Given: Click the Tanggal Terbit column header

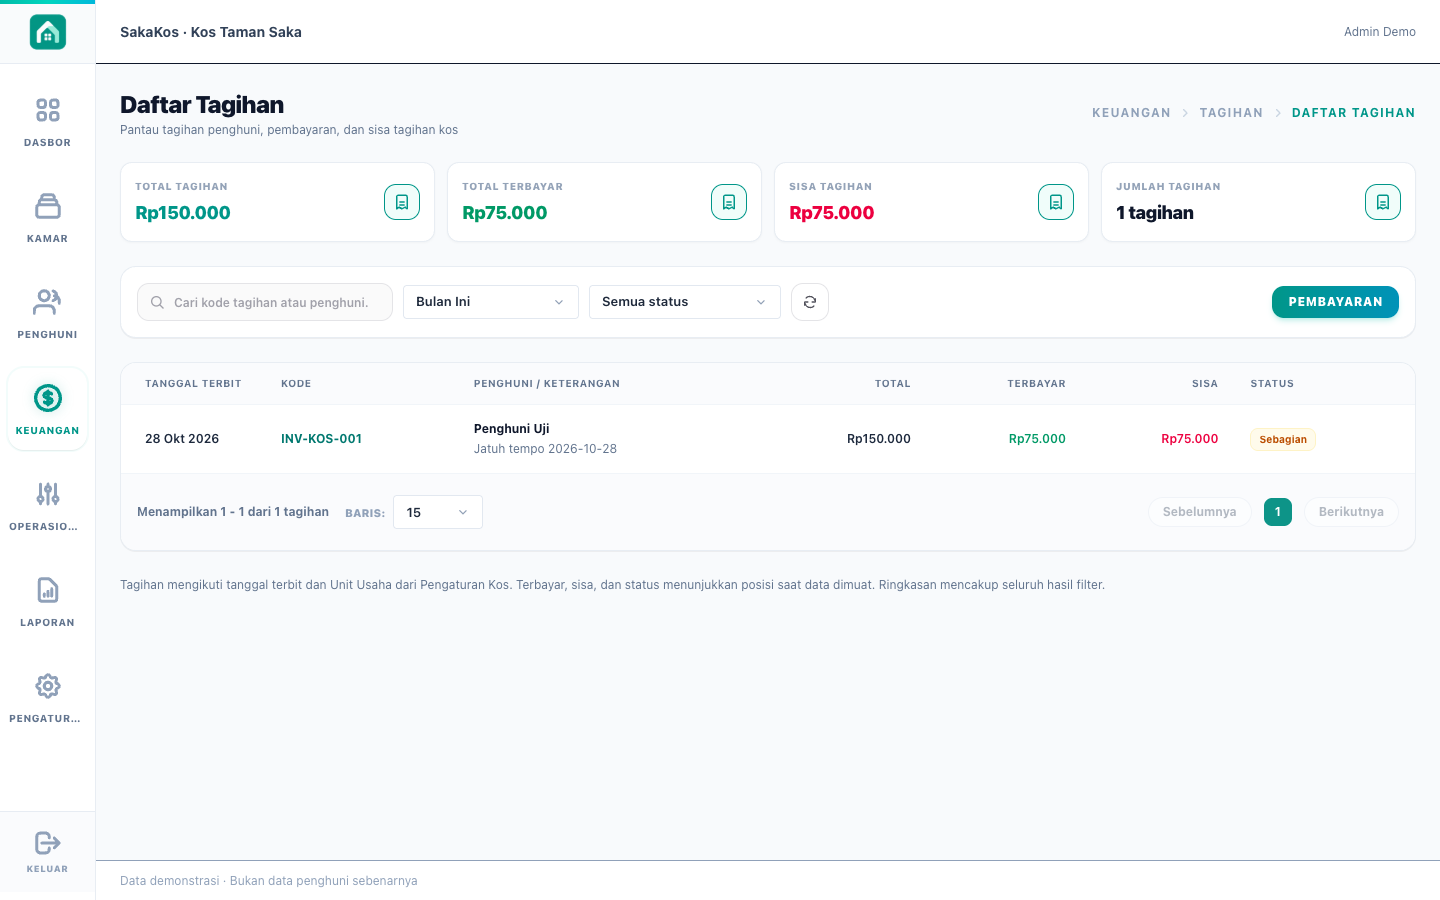Looking at the screenshot, I should pyautogui.click(x=193, y=384).
